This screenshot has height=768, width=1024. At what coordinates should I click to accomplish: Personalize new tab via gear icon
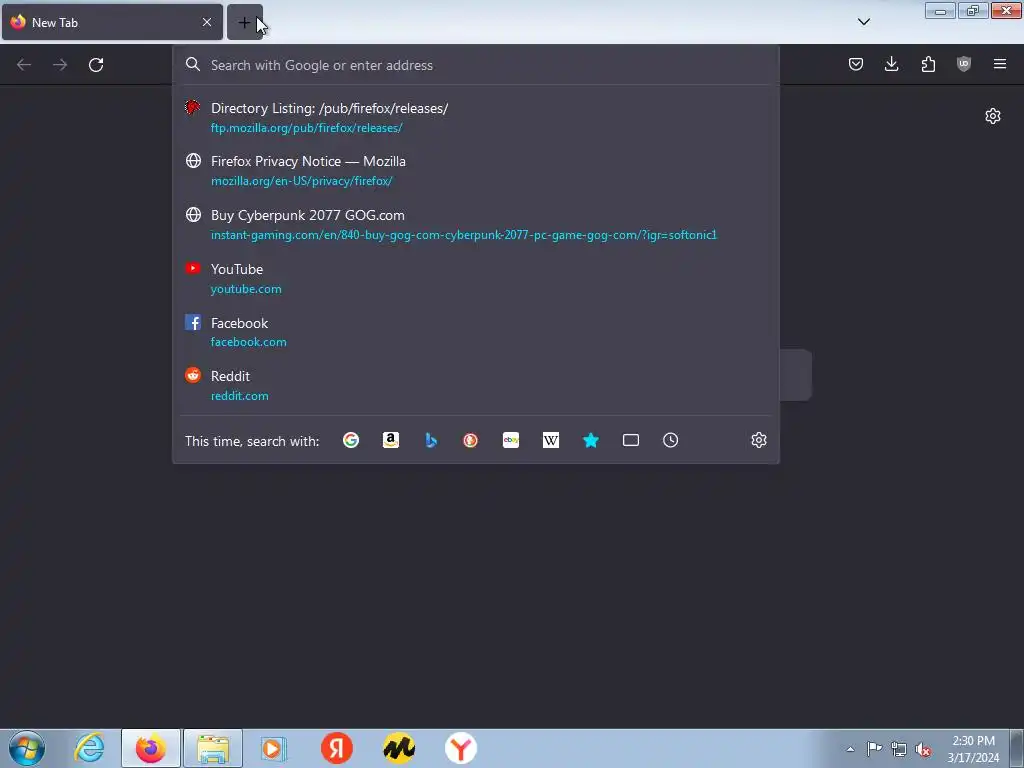click(x=993, y=116)
